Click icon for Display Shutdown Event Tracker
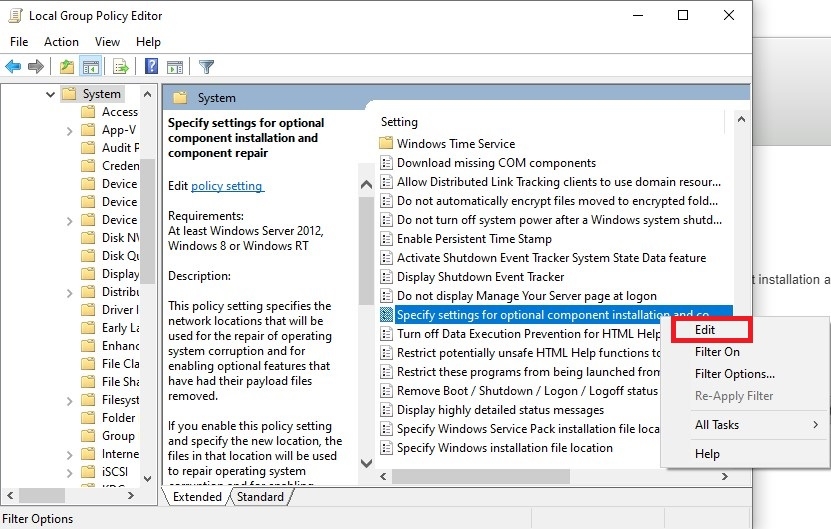Image resolution: width=831 pixels, height=529 pixels. tap(386, 277)
